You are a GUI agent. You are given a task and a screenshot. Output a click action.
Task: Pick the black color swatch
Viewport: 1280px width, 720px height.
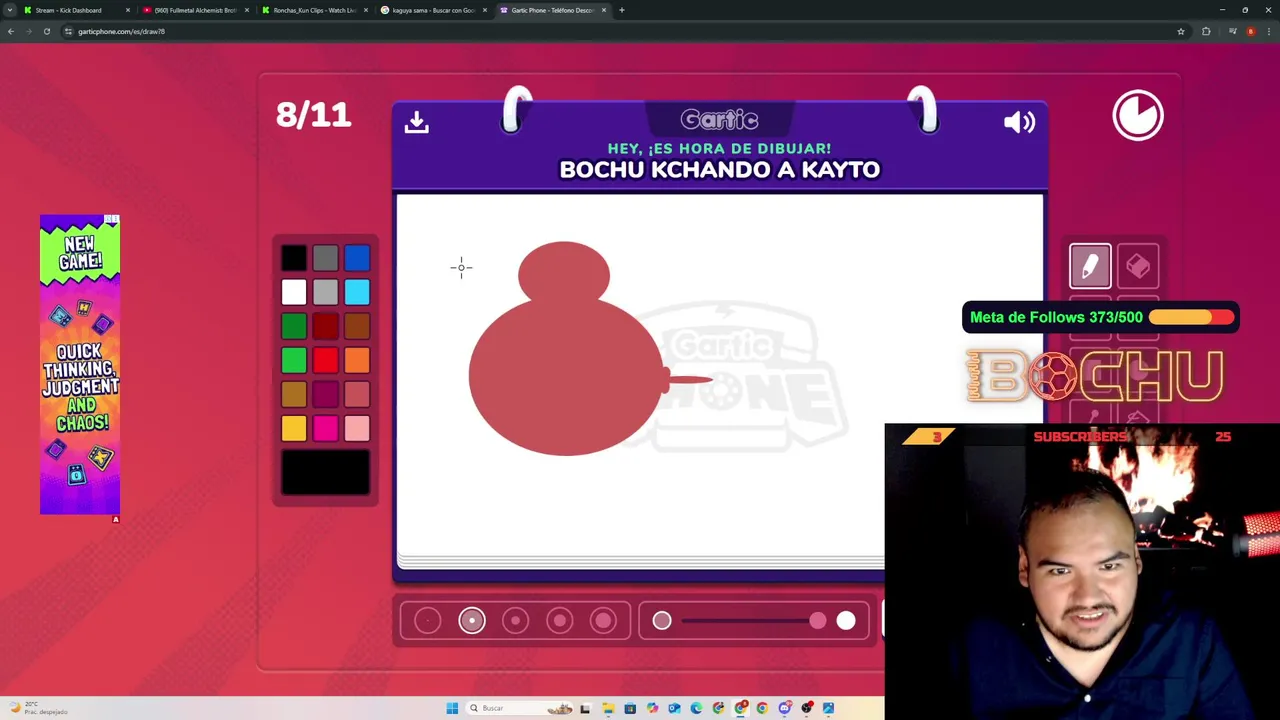point(294,259)
